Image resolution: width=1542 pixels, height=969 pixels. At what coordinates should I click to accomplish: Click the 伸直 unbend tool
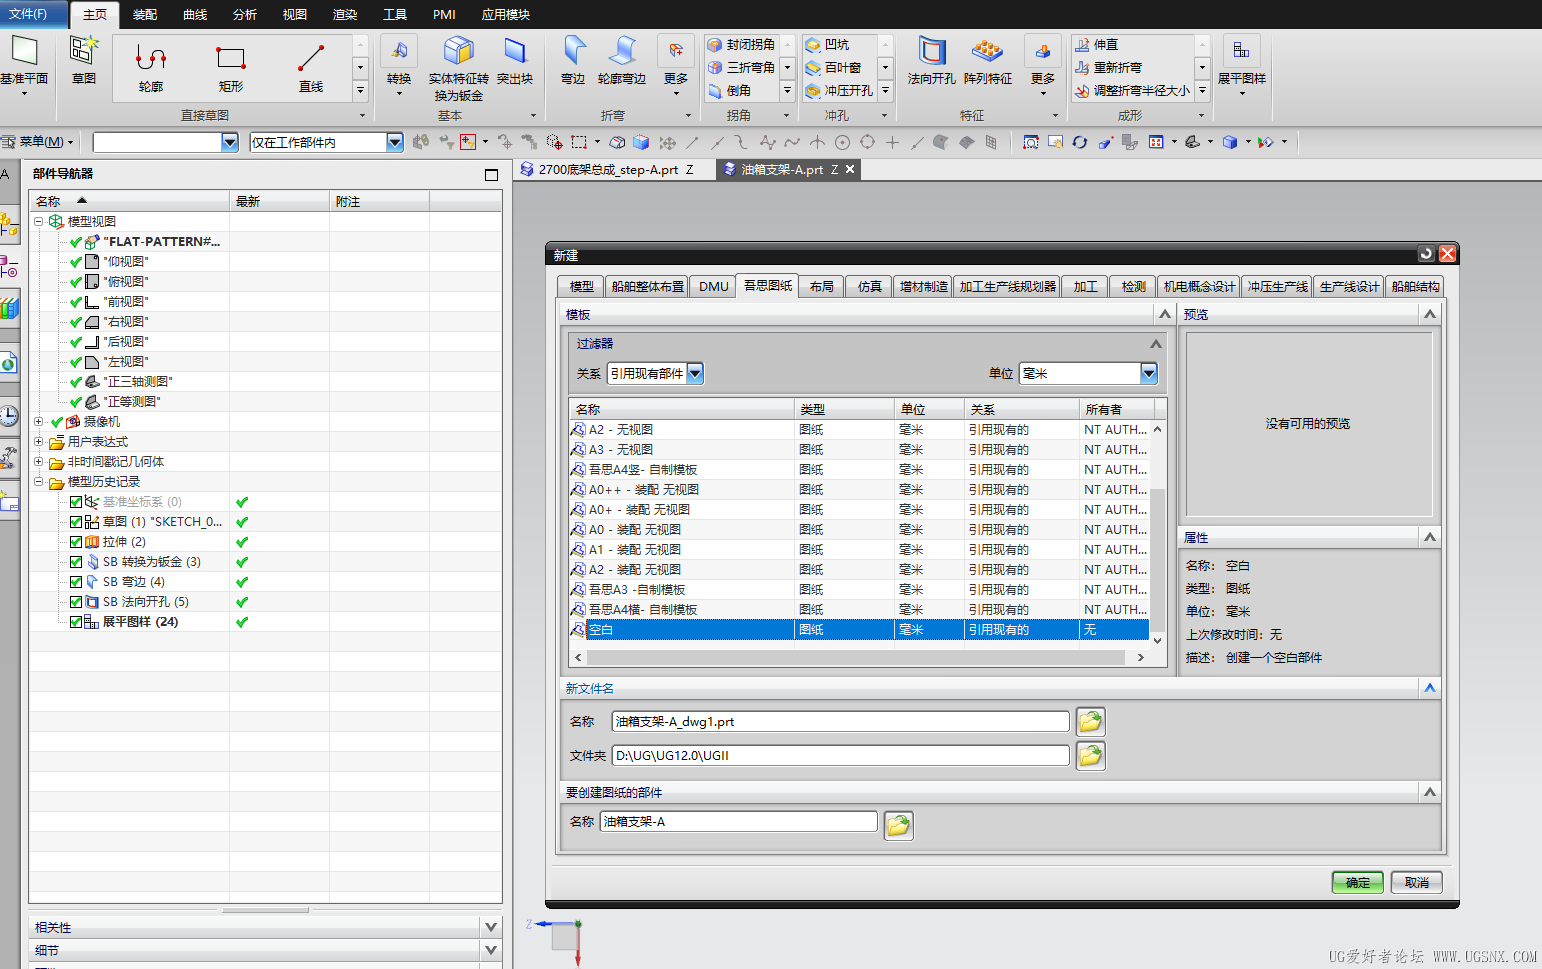tap(1097, 45)
